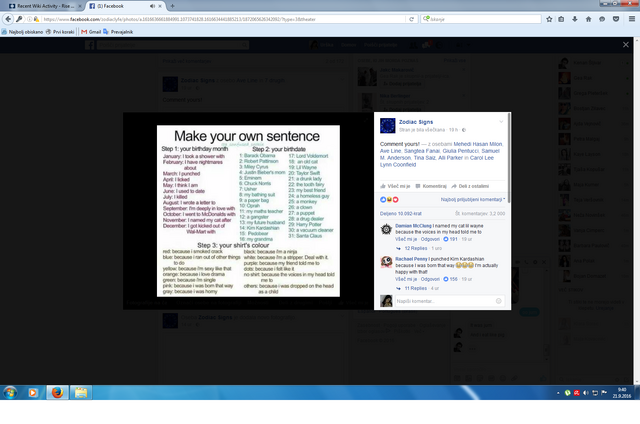This screenshot has height=424, width=640.
Task: Open the tagged Giulia Pentucci link
Action: pos(460,151)
